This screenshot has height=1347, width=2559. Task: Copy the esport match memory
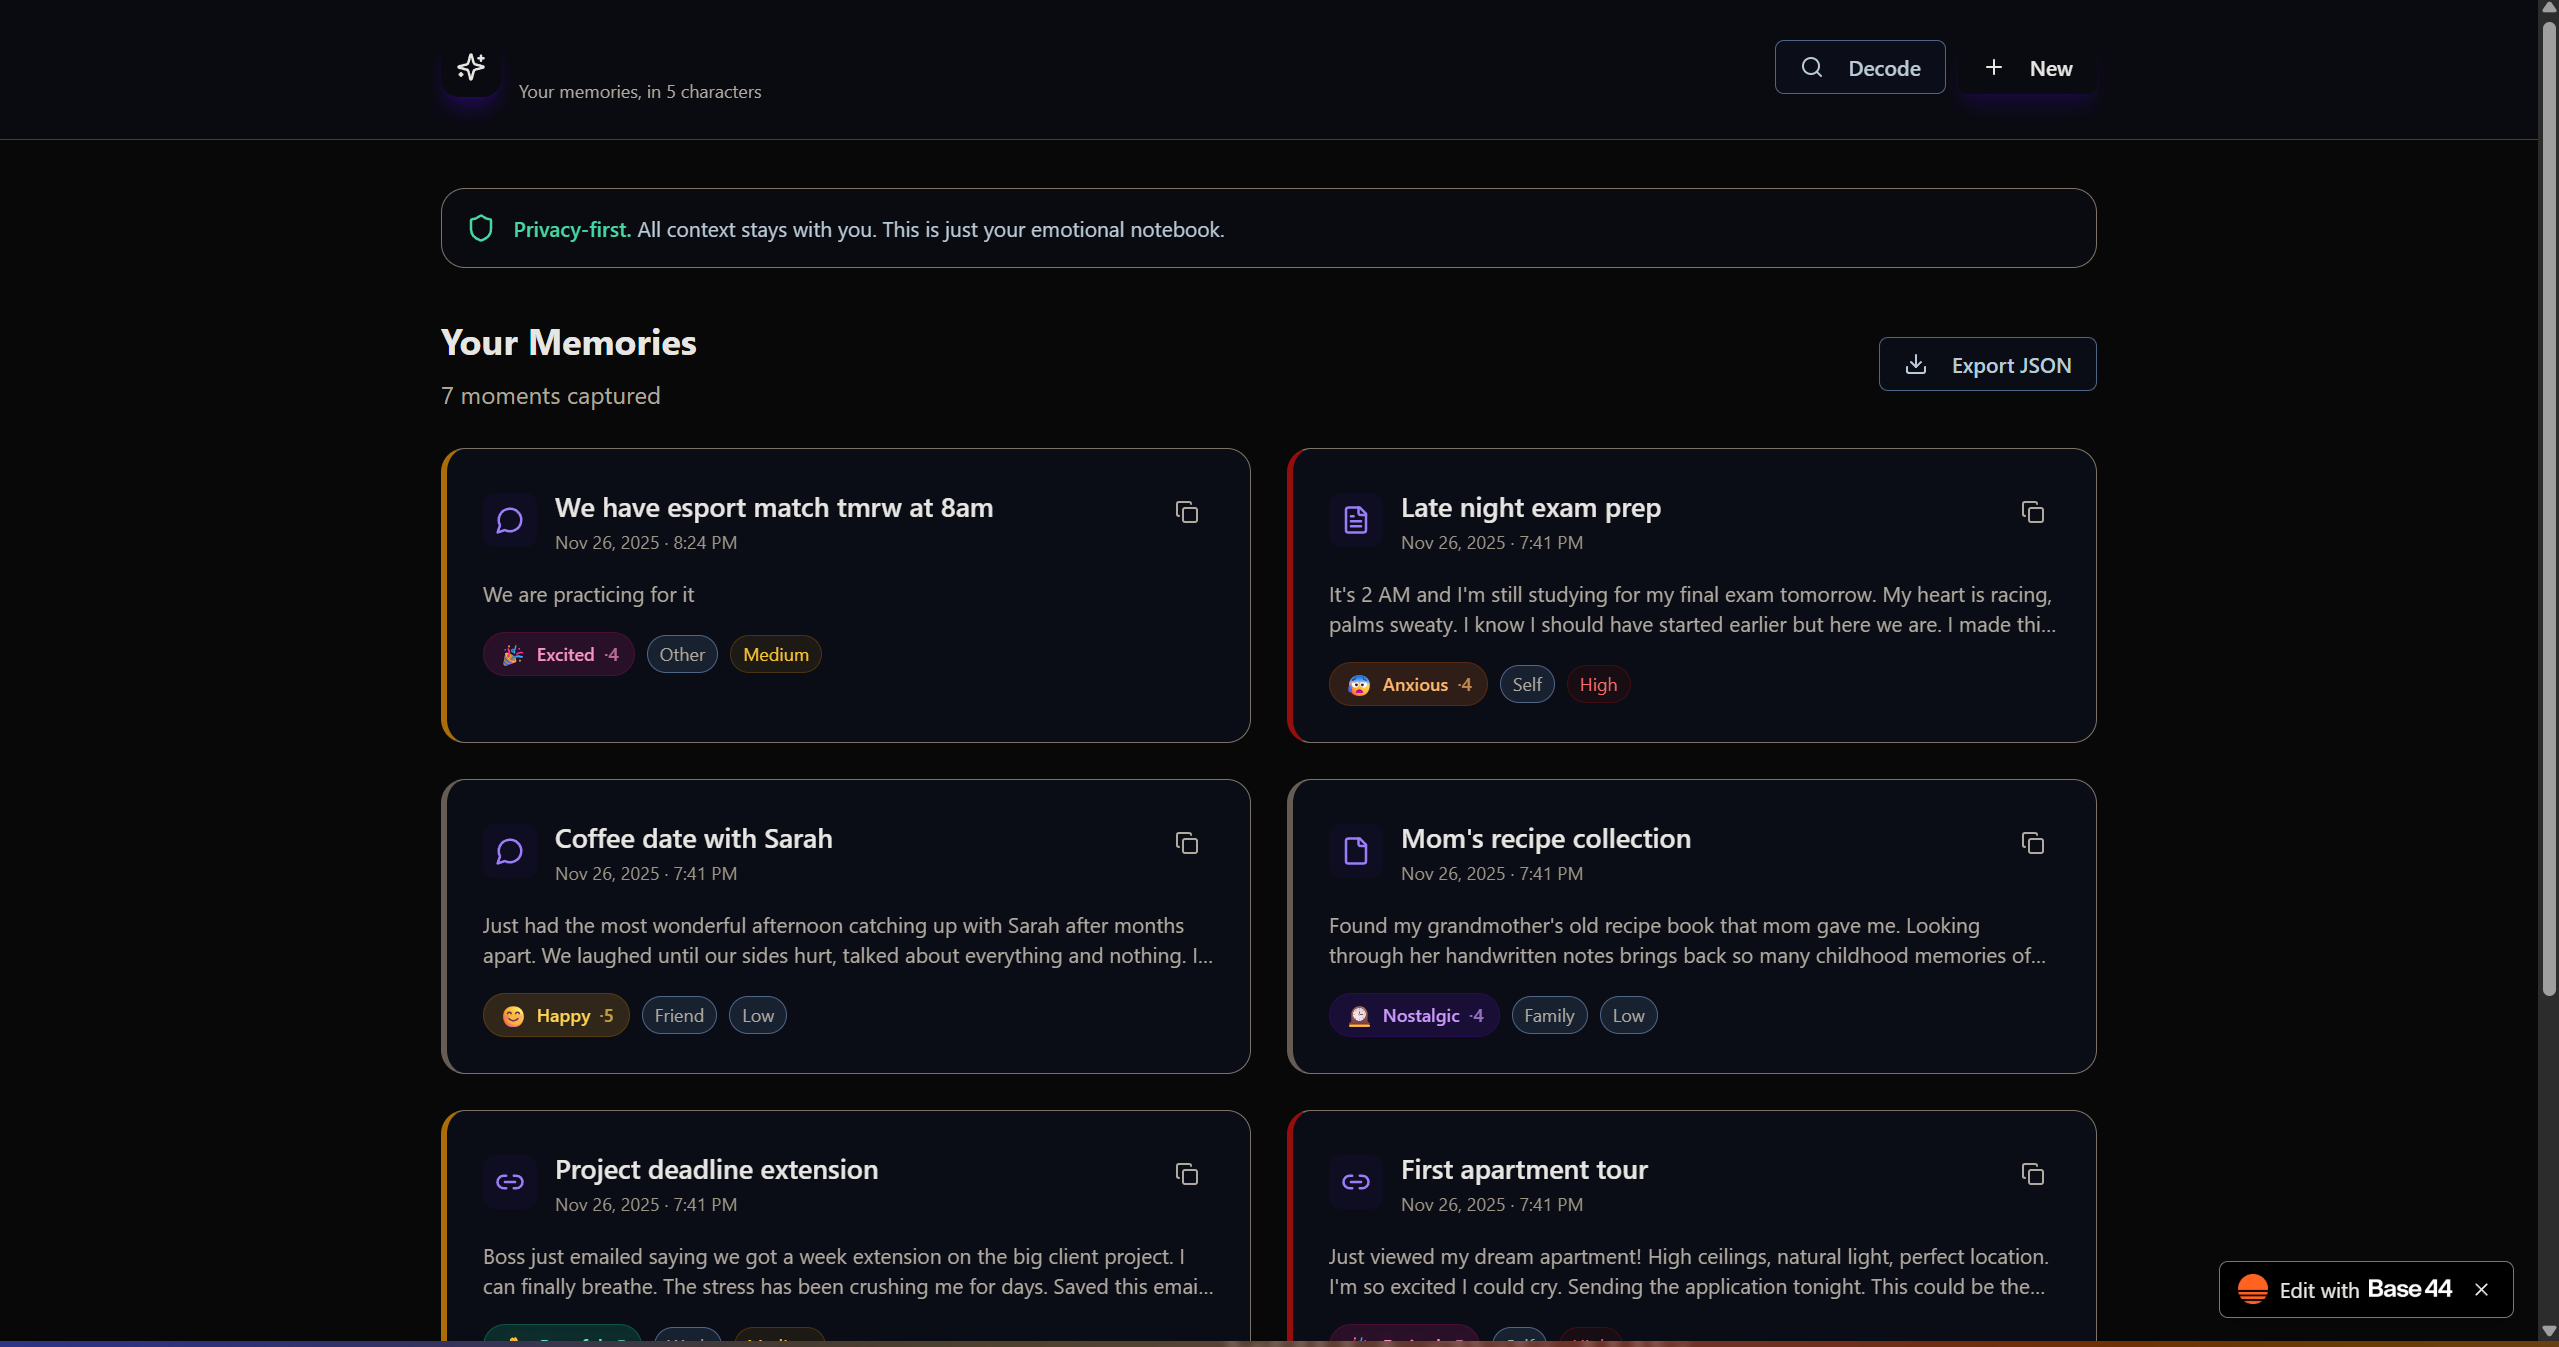click(x=1187, y=513)
